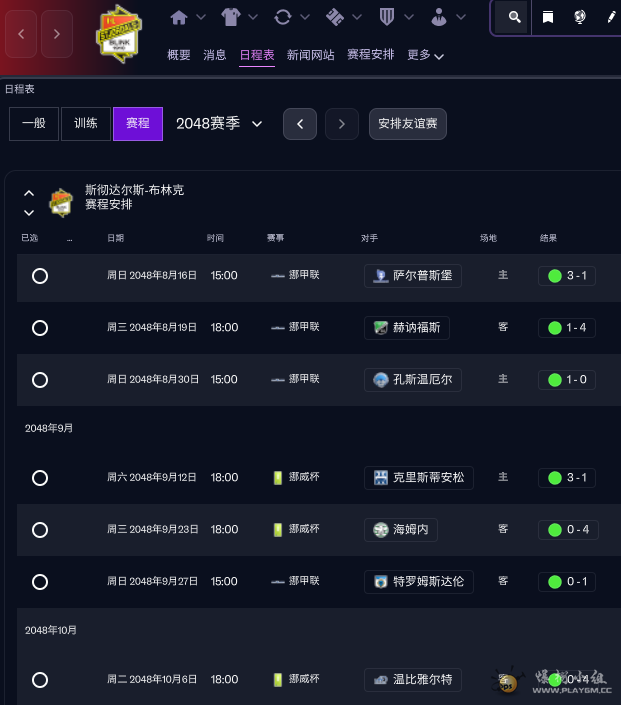Screen dimensions: 621x705
Task: Click the circular arrows transfers icon
Action: coord(282,18)
